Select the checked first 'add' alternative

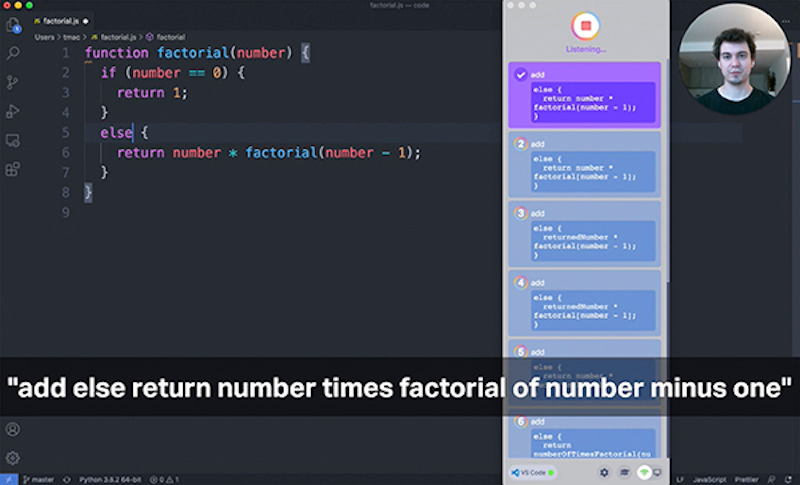coord(585,95)
